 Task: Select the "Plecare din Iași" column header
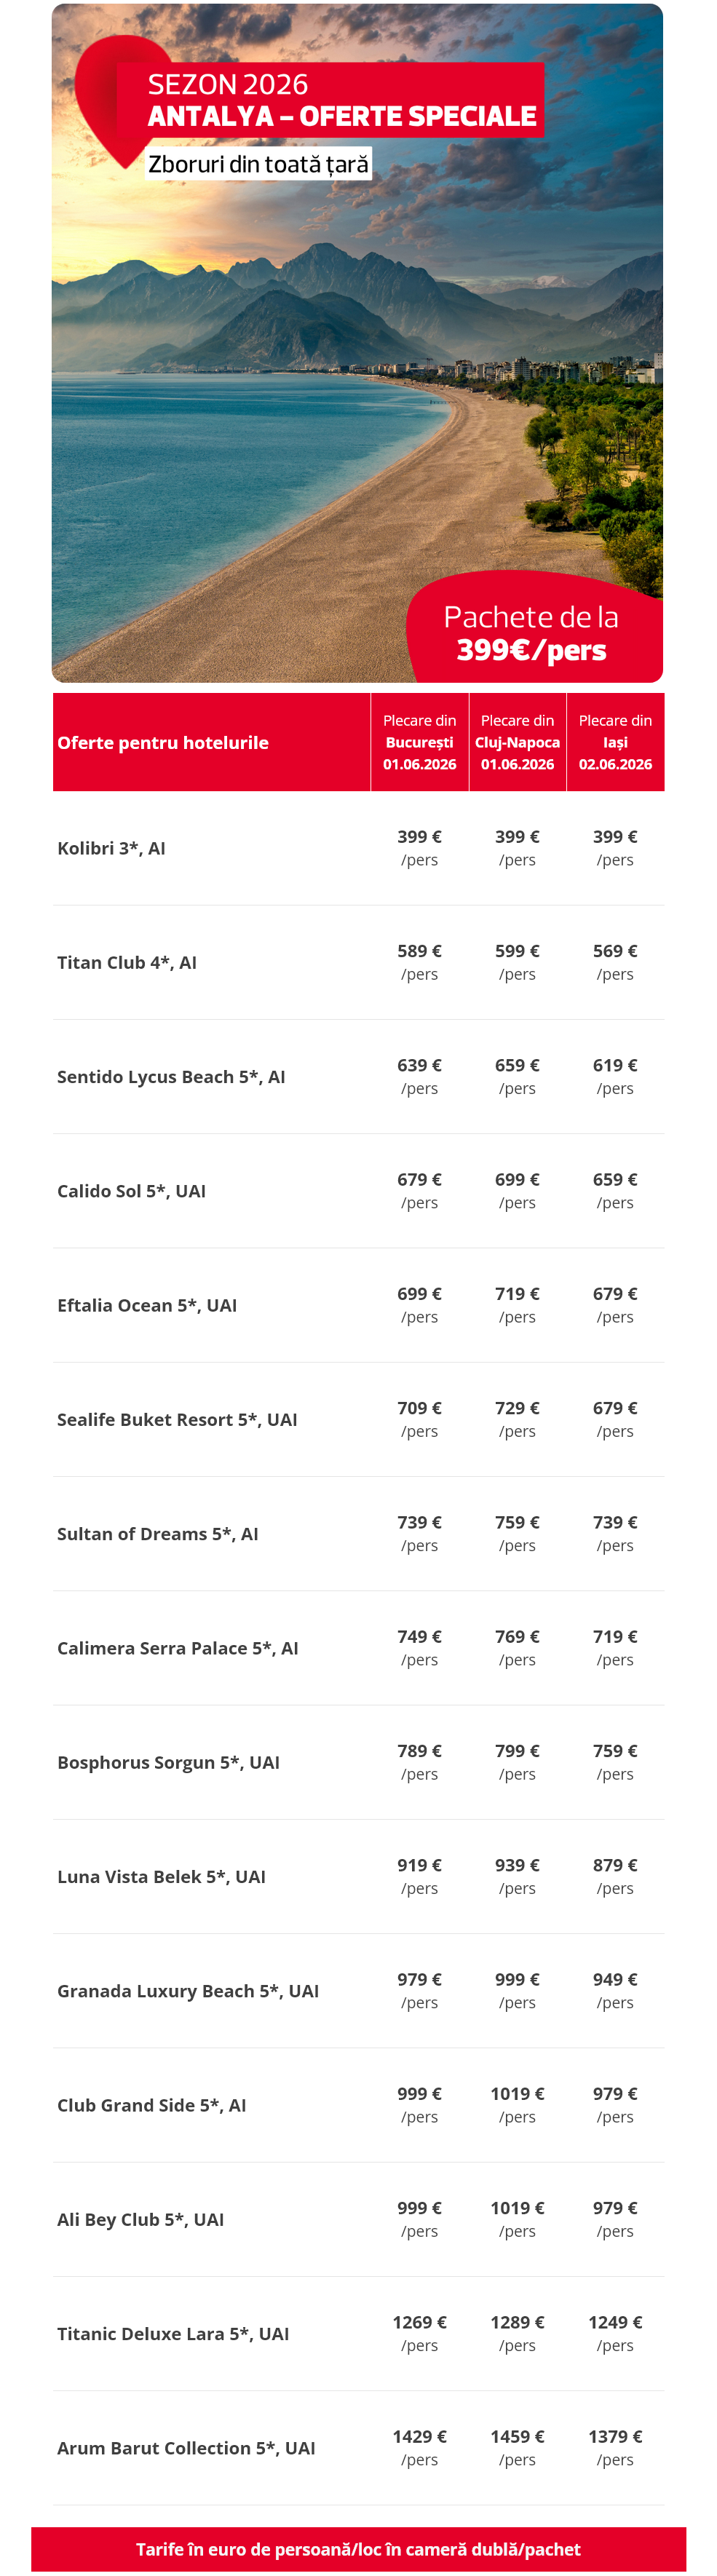pyautogui.click(x=615, y=742)
